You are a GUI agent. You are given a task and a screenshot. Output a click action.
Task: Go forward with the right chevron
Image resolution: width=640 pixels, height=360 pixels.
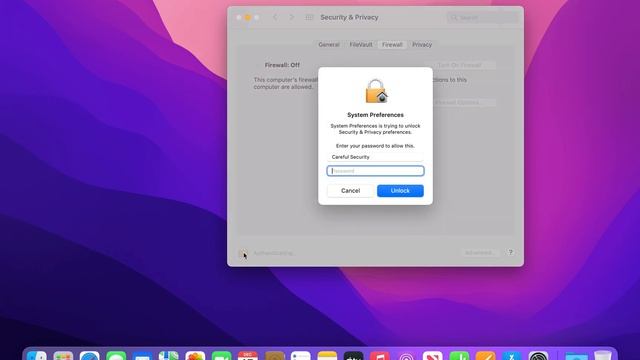291,18
